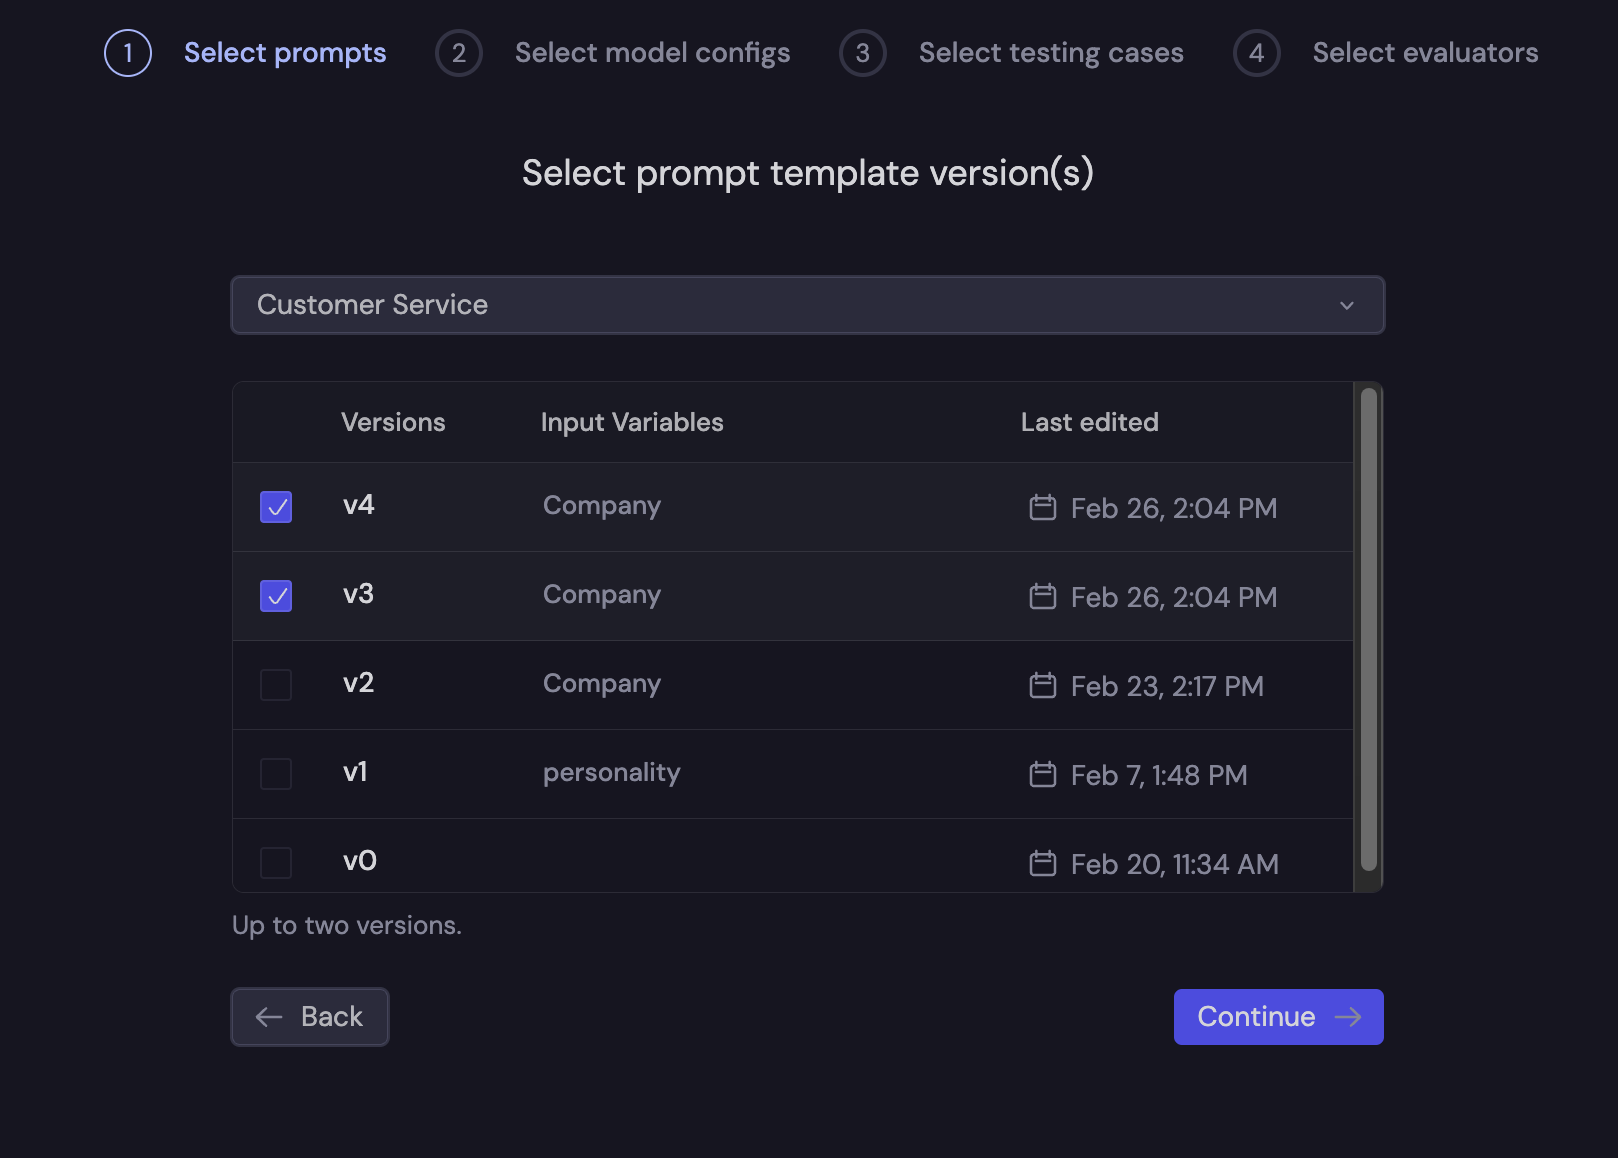The width and height of the screenshot is (1618, 1158).
Task: Click the Continue button
Action: (1279, 1017)
